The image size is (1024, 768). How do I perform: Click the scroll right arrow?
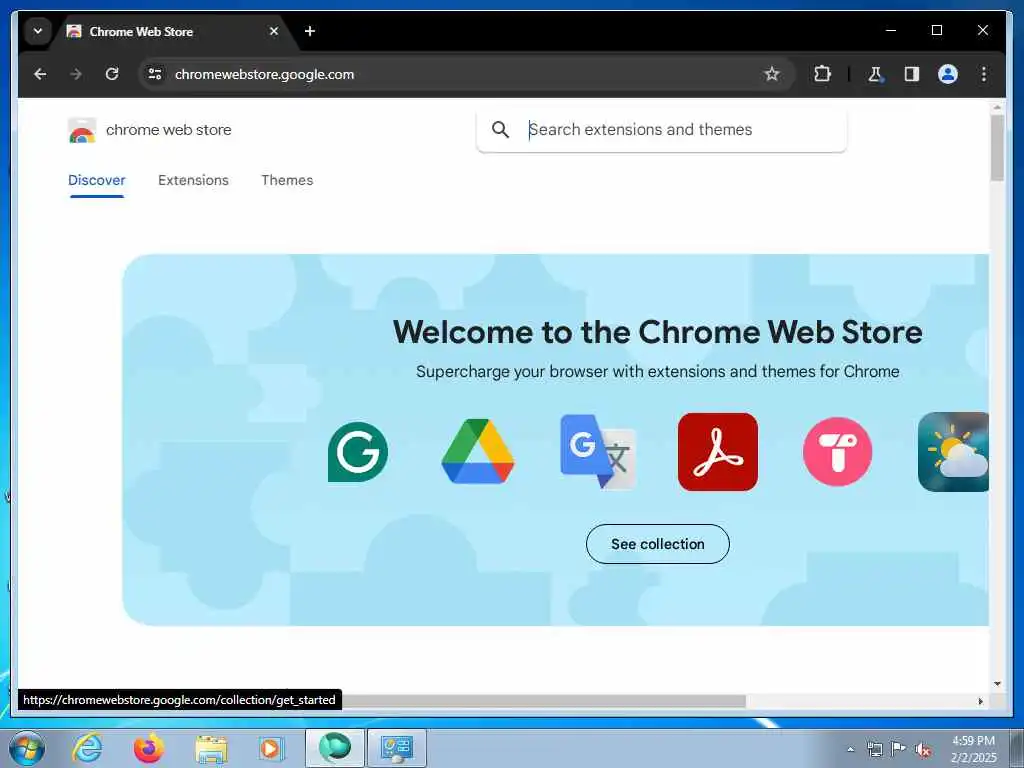[x=980, y=701]
